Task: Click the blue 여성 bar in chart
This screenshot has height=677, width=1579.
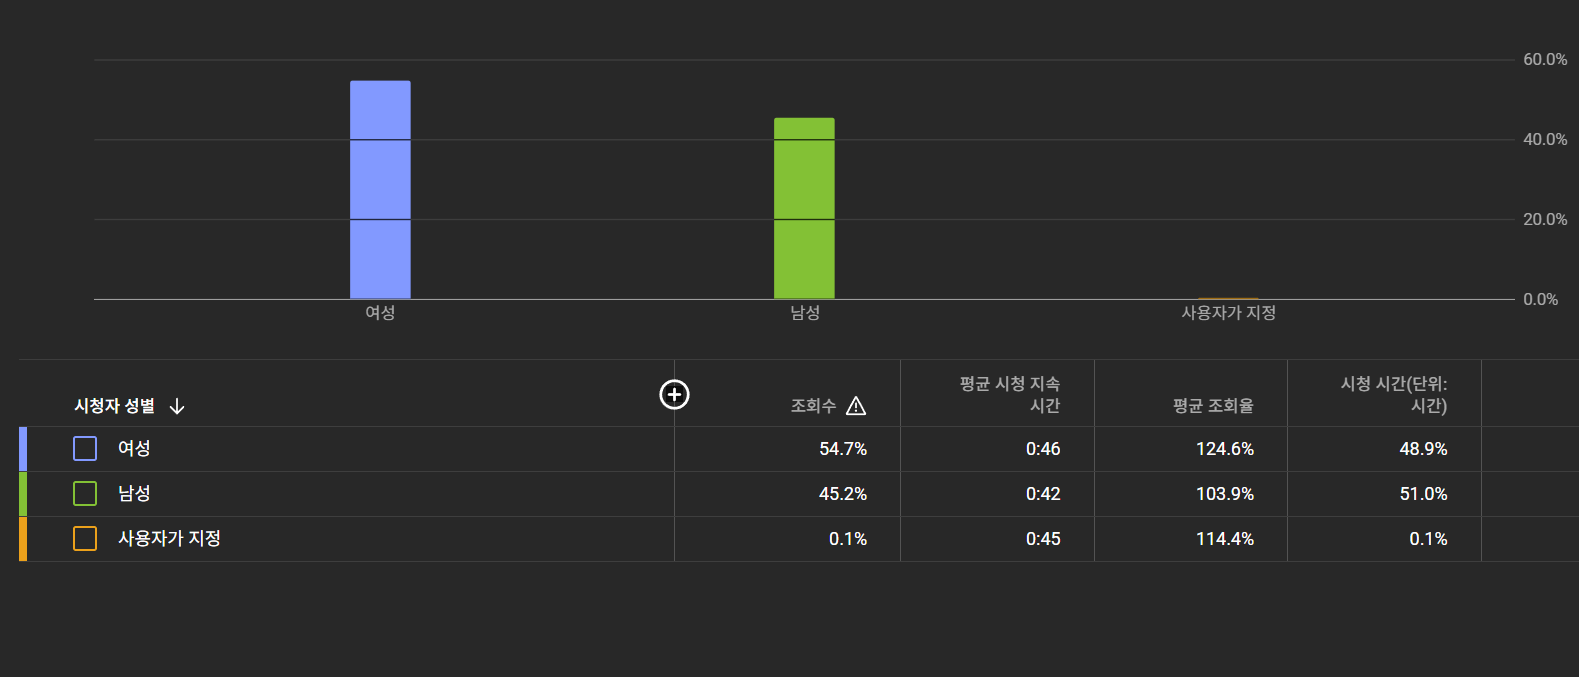Action: pos(380,190)
